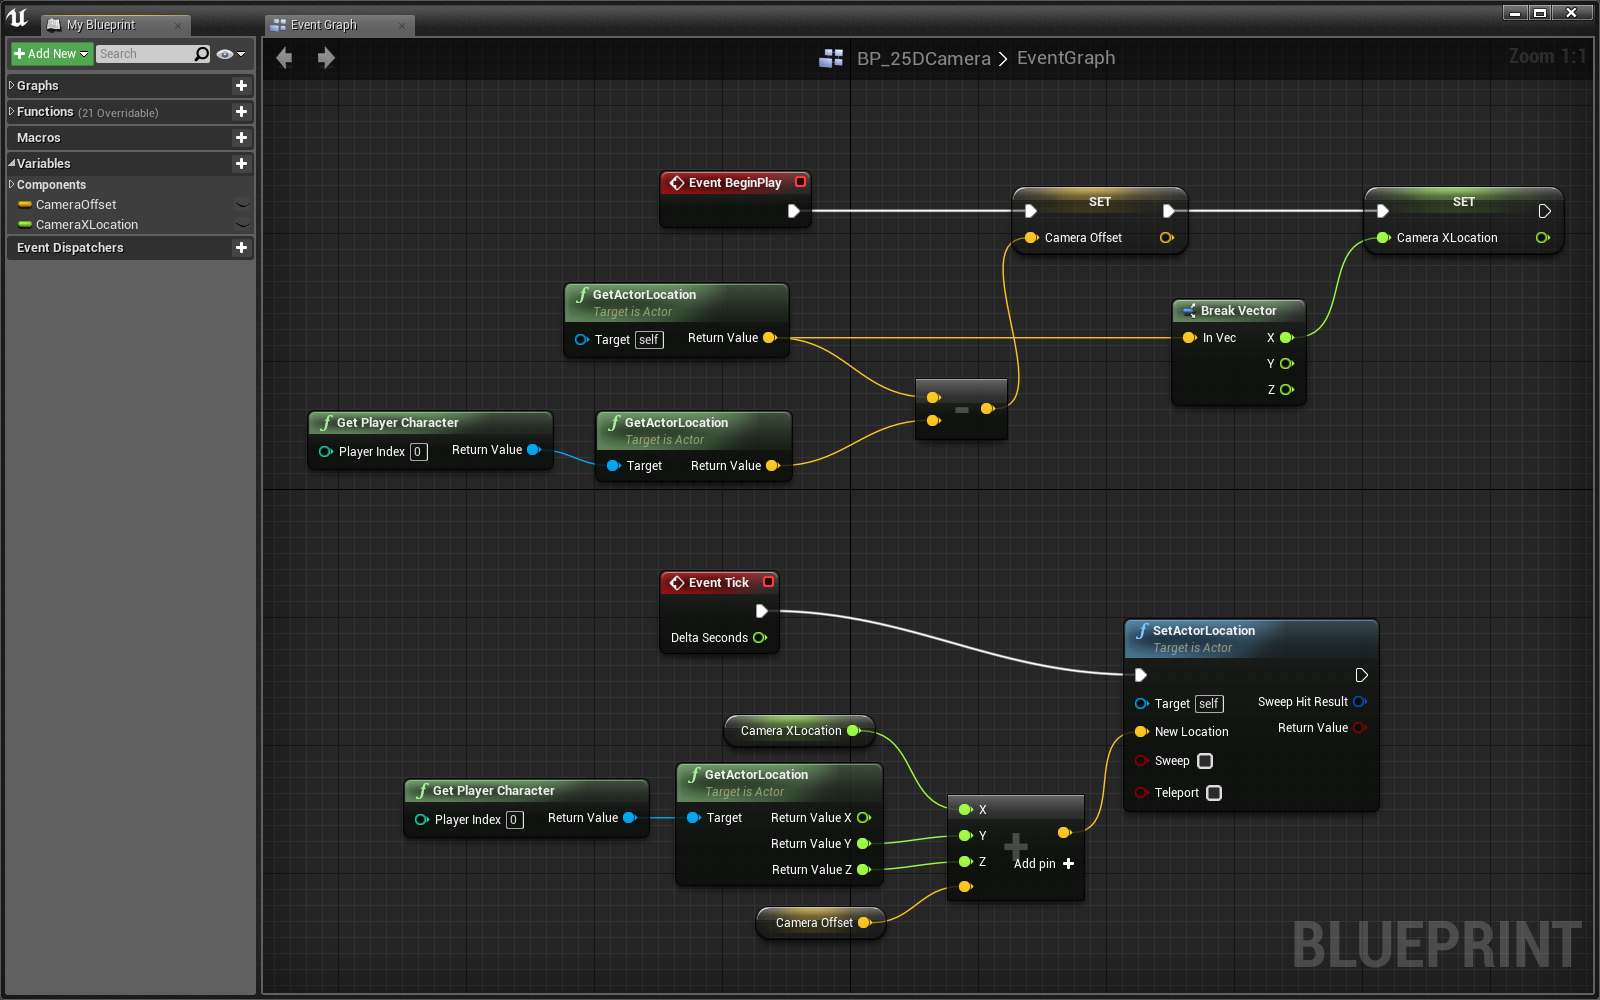Screen dimensions: 1600x1000
Task: Click Return Value Z pin on GetActorLocation
Action: coord(864,870)
